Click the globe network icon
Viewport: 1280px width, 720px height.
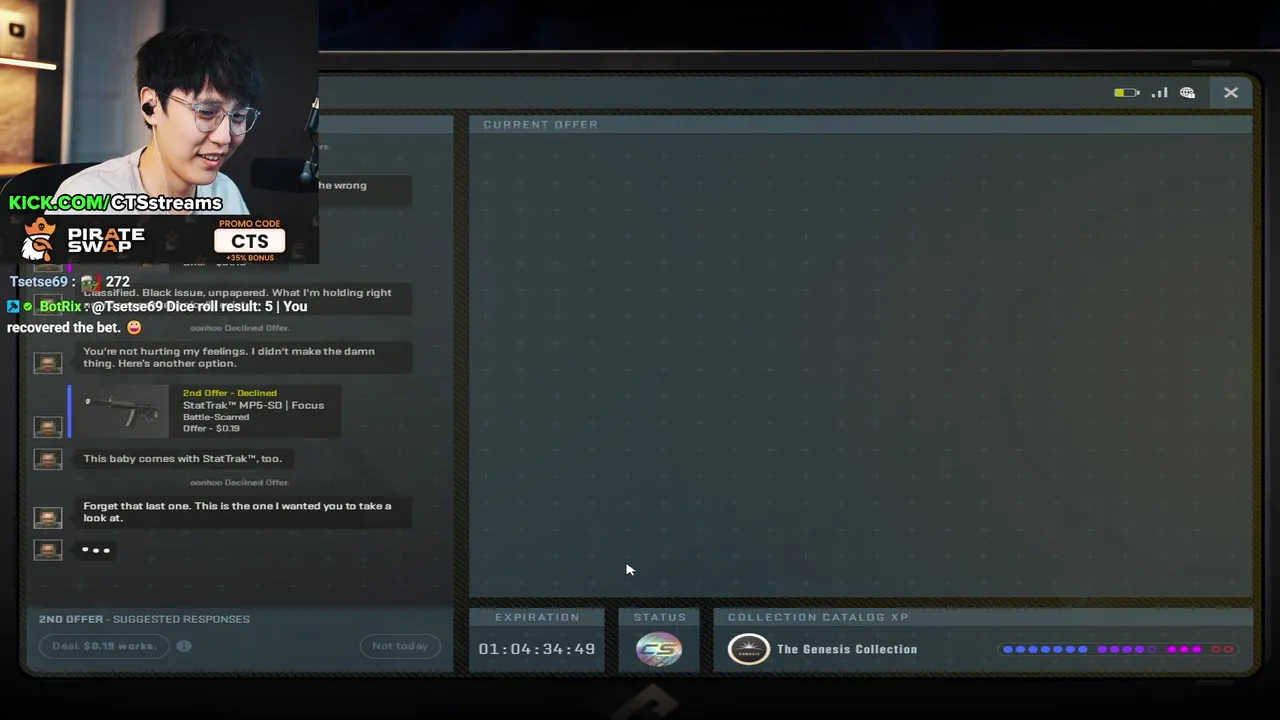1187,93
